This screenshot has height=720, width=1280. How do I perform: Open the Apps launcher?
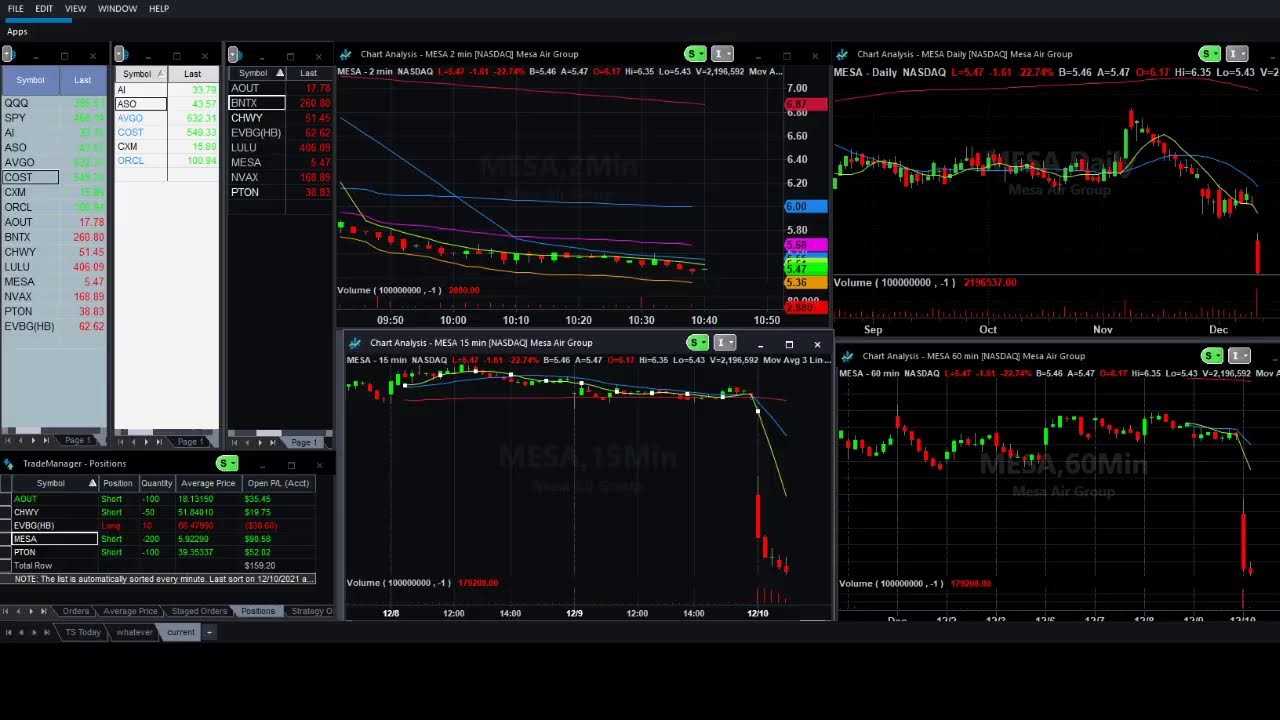[x=17, y=32]
